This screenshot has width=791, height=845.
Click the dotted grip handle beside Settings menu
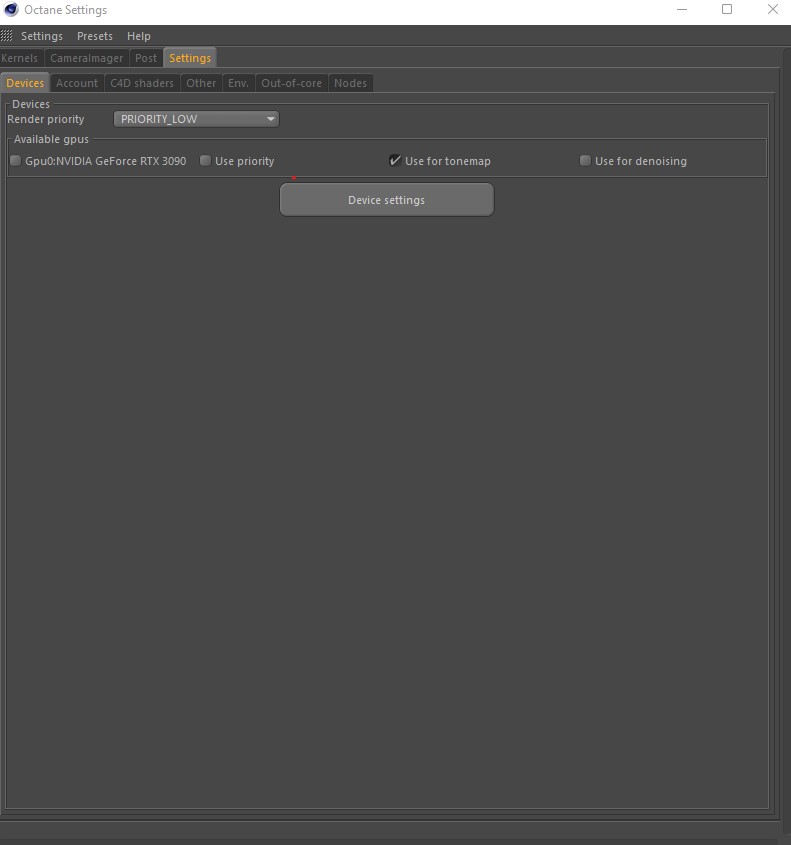coord(6,36)
